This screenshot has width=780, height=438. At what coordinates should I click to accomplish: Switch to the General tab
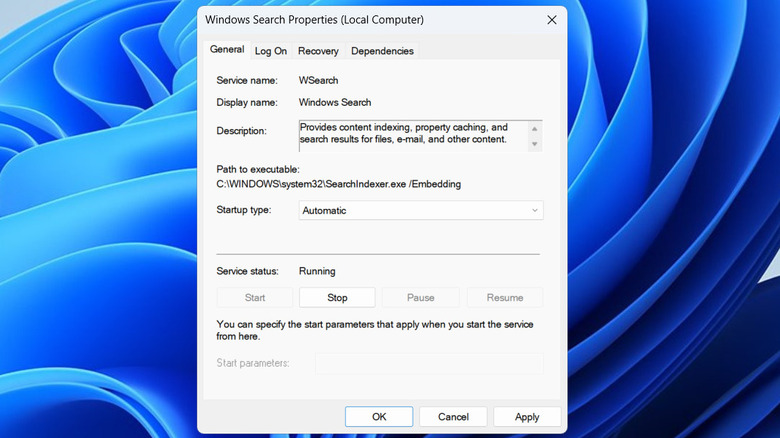(x=227, y=50)
